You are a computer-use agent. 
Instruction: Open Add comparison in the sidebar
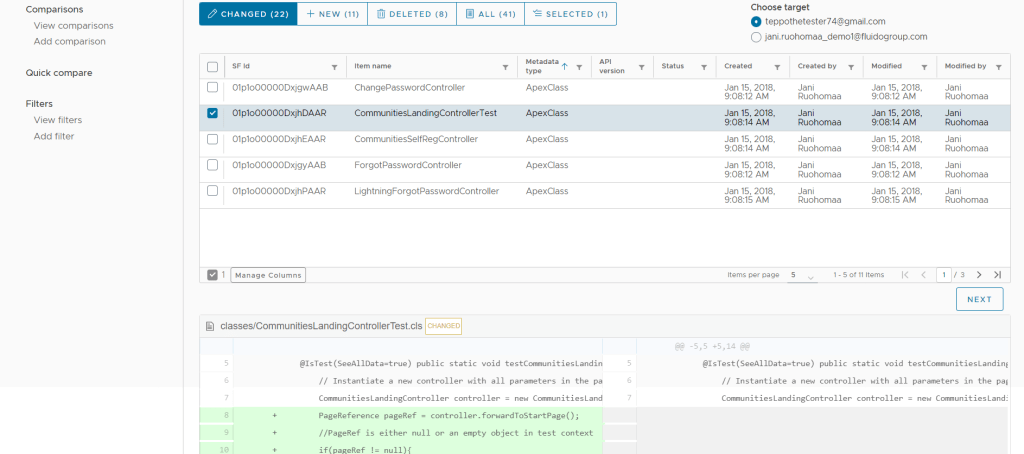[x=70, y=41]
